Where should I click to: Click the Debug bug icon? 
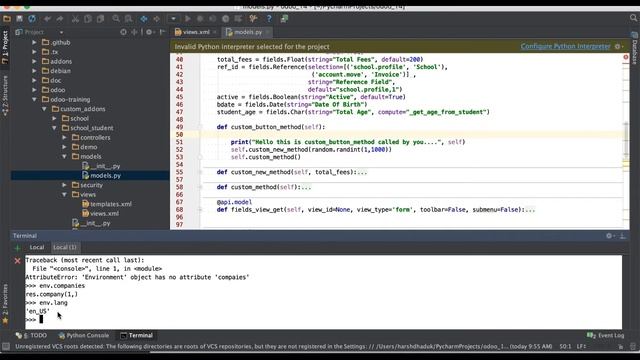(200, 19)
